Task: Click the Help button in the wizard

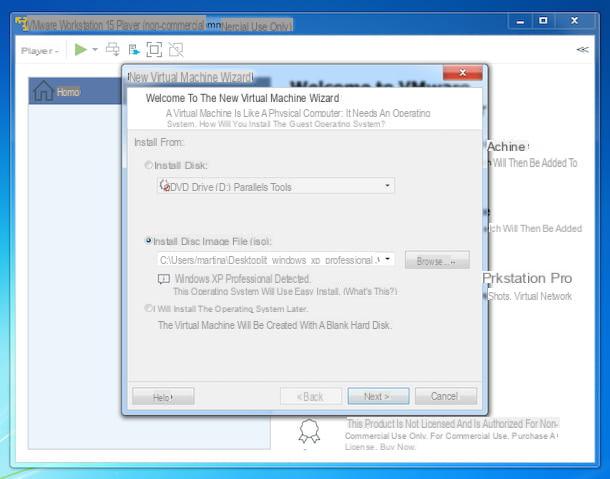Action: pyautogui.click(x=163, y=397)
